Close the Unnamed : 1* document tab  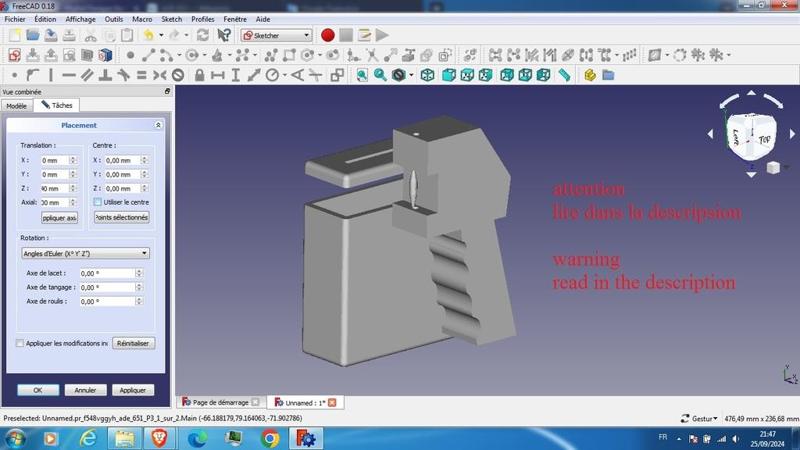click(332, 403)
